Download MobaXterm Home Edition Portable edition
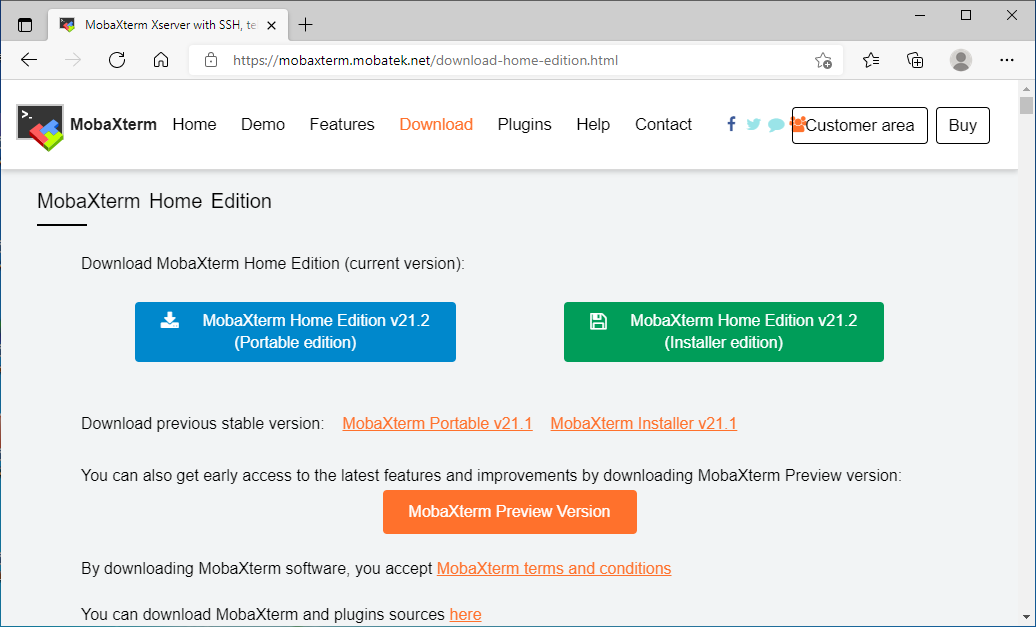Screen dimensions: 1036x627 295,332
